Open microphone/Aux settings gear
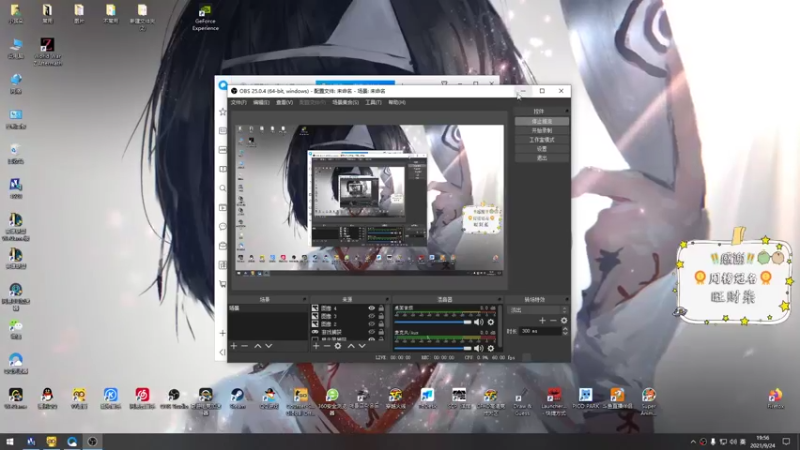800x450 pixels. click(x=491, y=348)
